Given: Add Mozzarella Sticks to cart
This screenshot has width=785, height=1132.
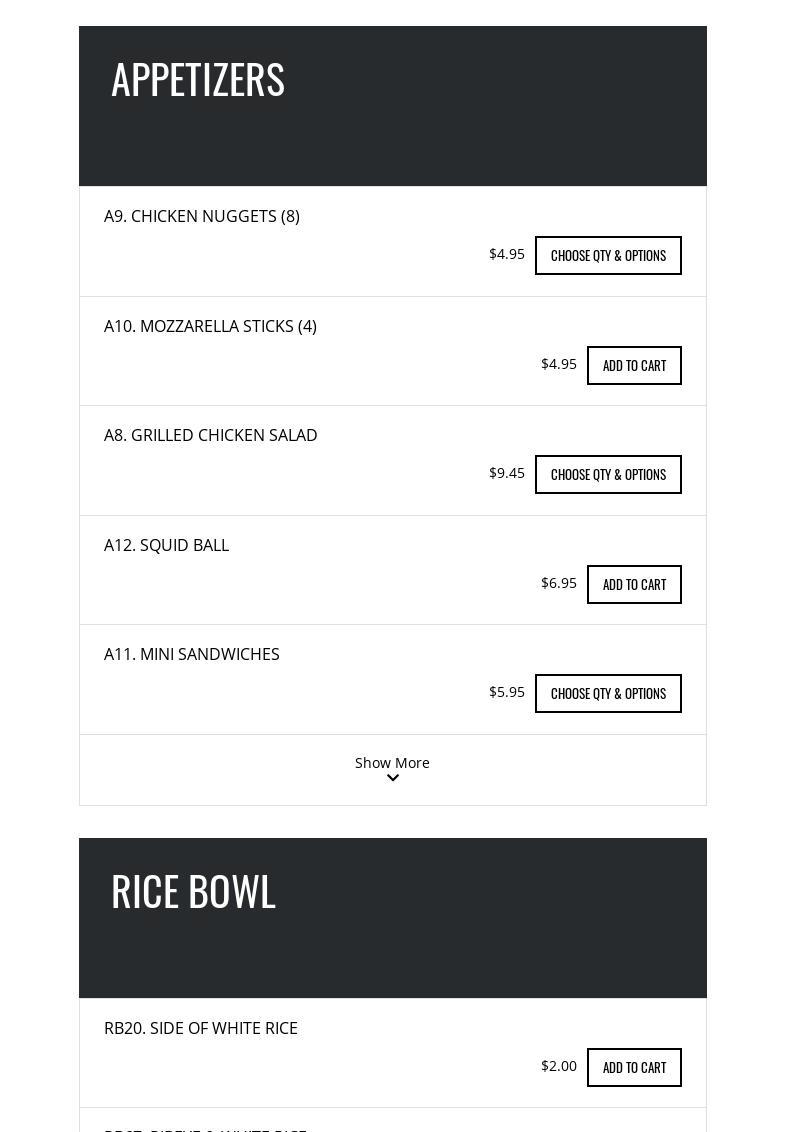Looking at the screenshot, I should pyautogui.click(x=634, y=365).
